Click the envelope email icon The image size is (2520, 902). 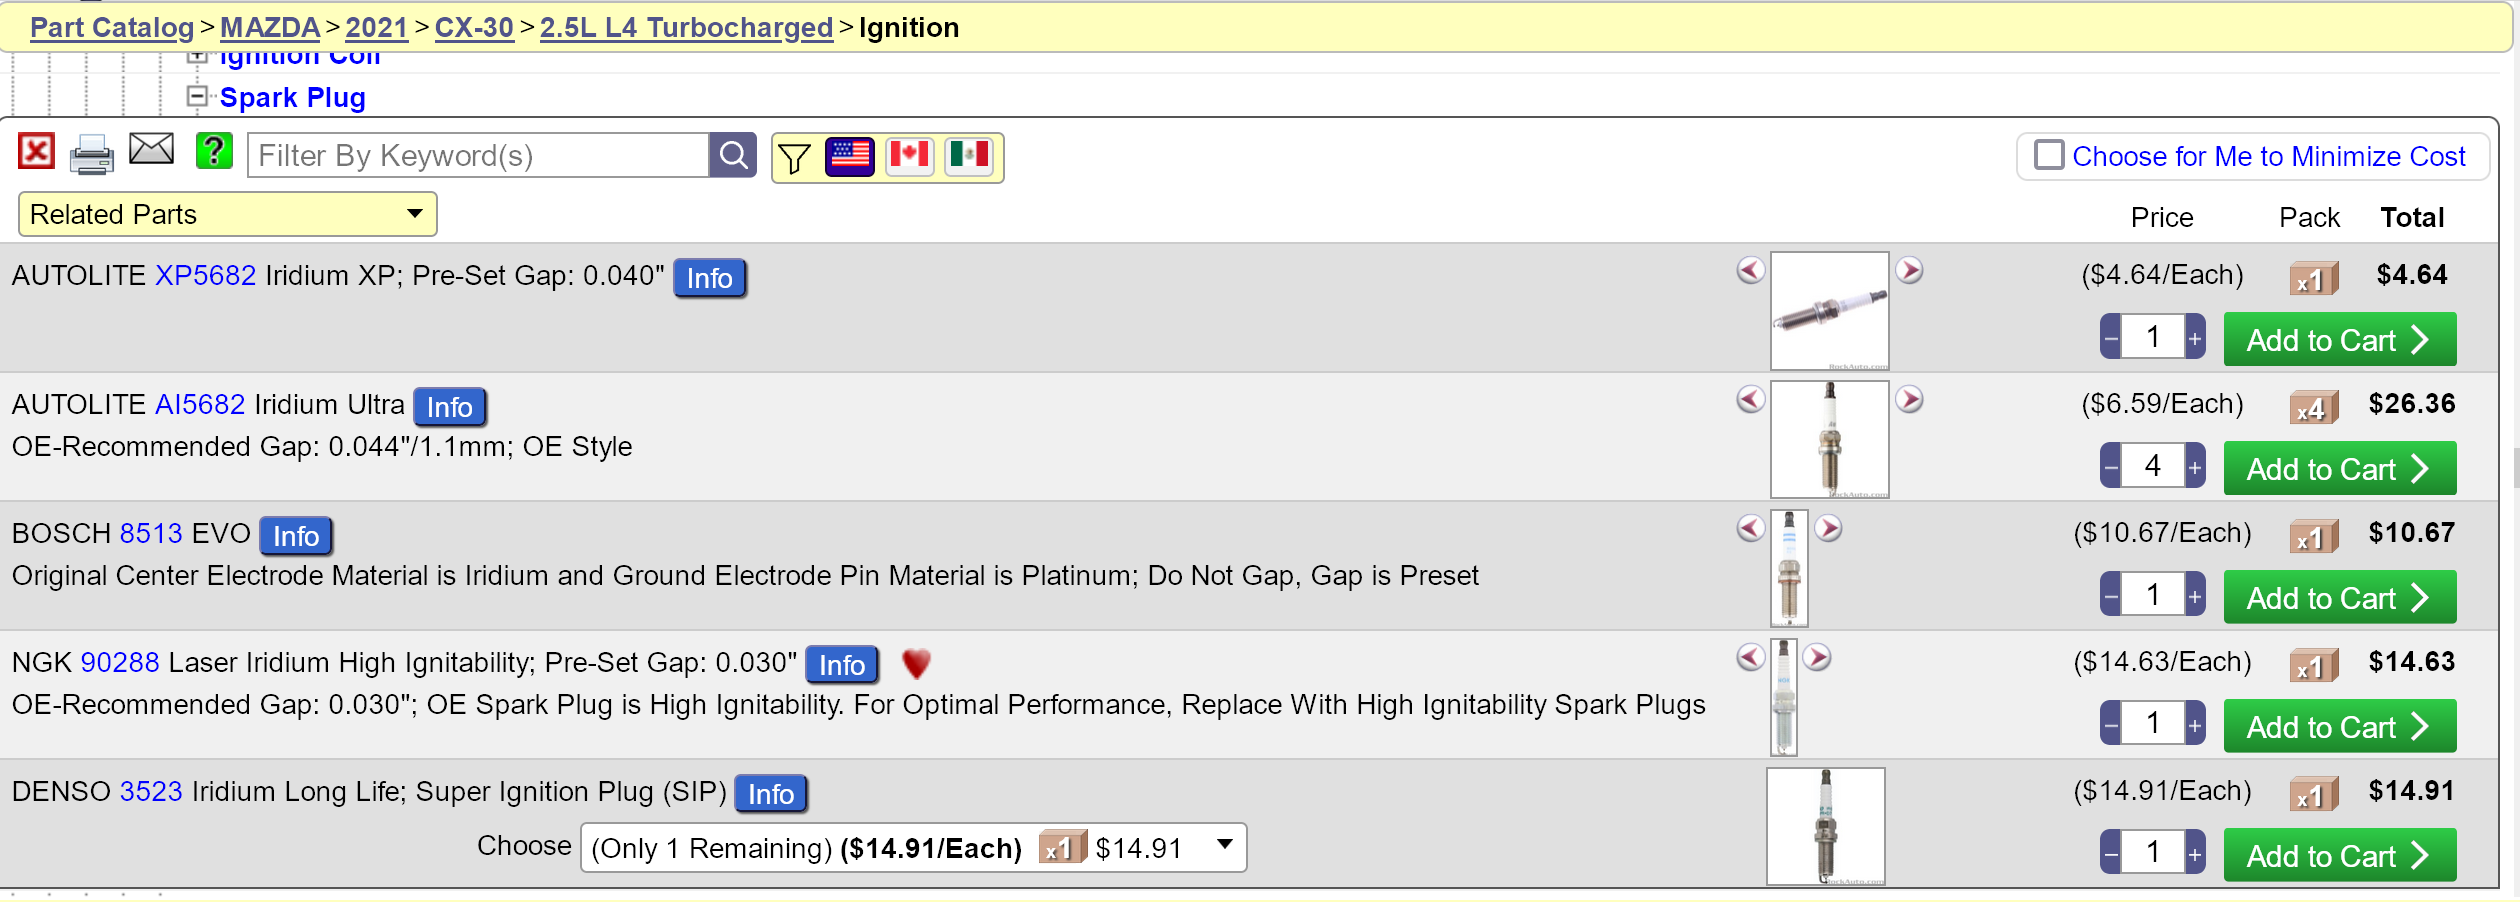pos(152,150)
